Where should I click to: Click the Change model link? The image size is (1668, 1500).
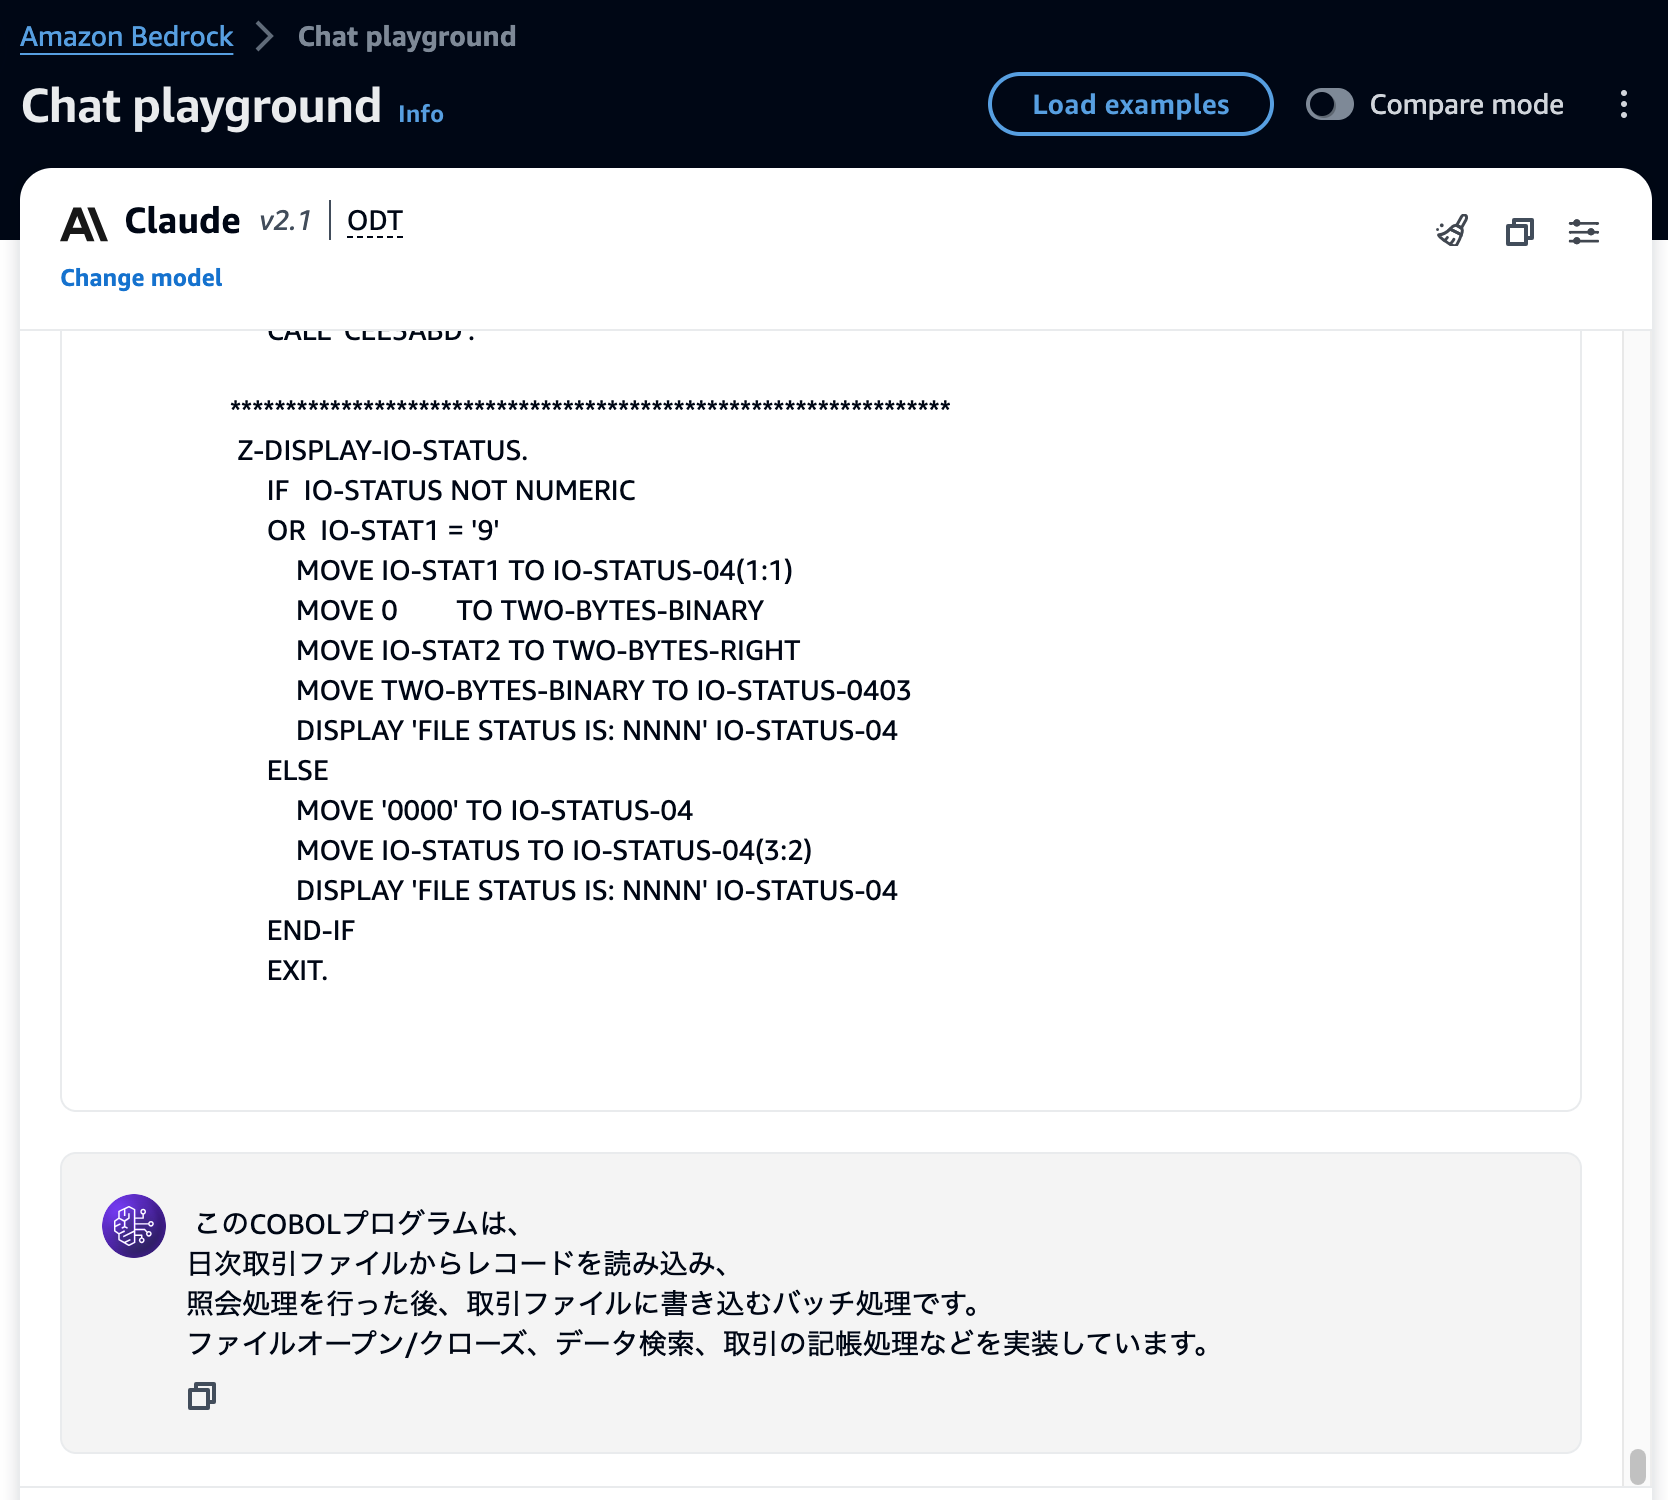click(x=141, y=277)
